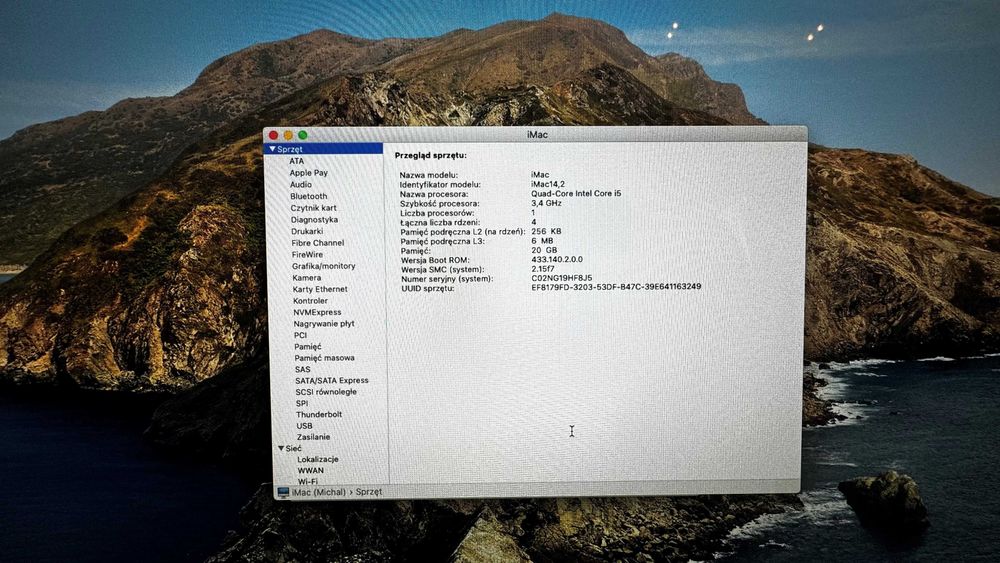This screenshot has width=1000, height=563.
Task: Select Kontroler in the sidebar
Action: coord(311,301)
